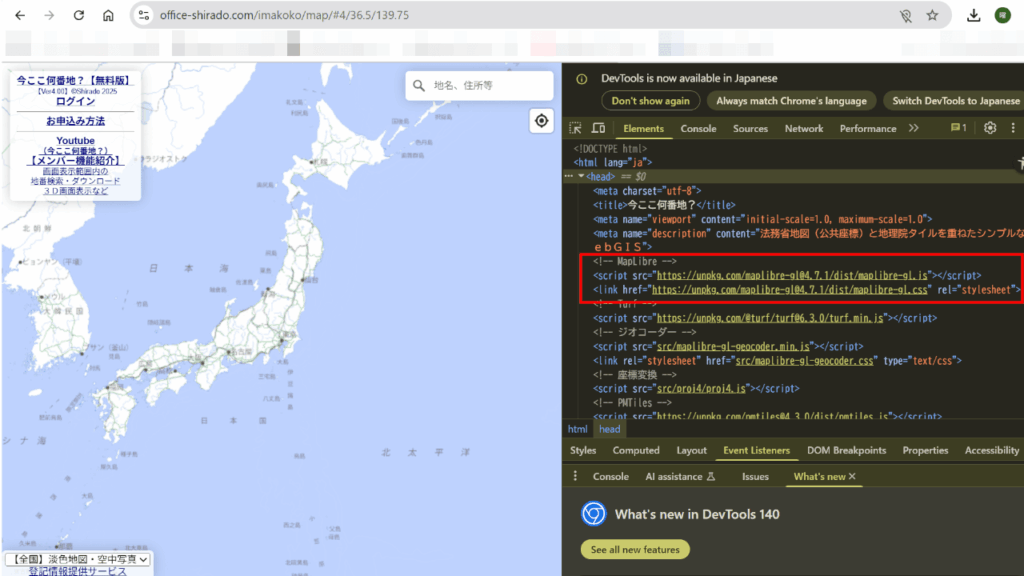Click the map geolocate crosshair button

pos(541,121)
